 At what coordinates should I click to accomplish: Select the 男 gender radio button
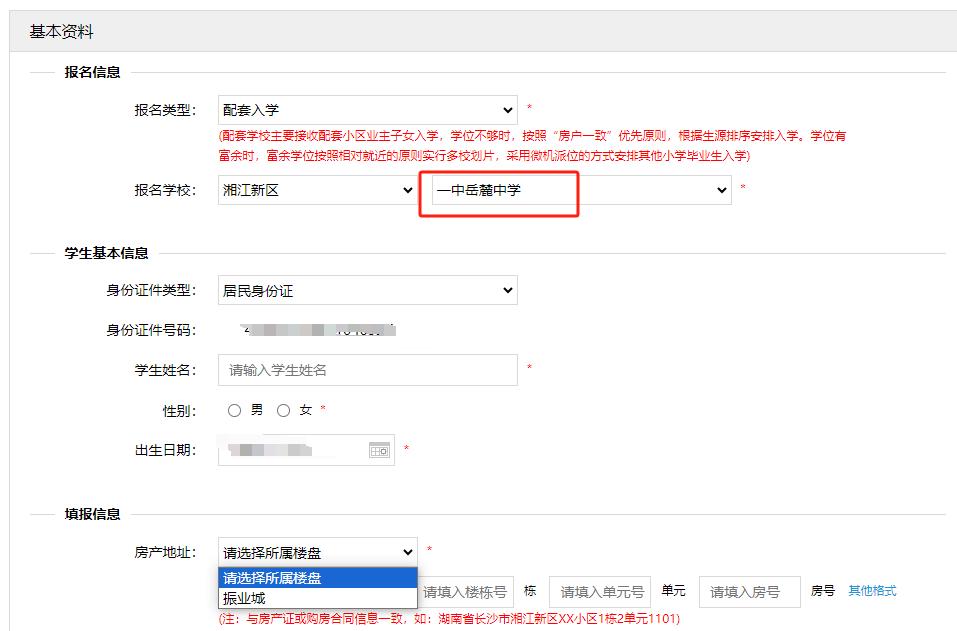tap(235, 410)
